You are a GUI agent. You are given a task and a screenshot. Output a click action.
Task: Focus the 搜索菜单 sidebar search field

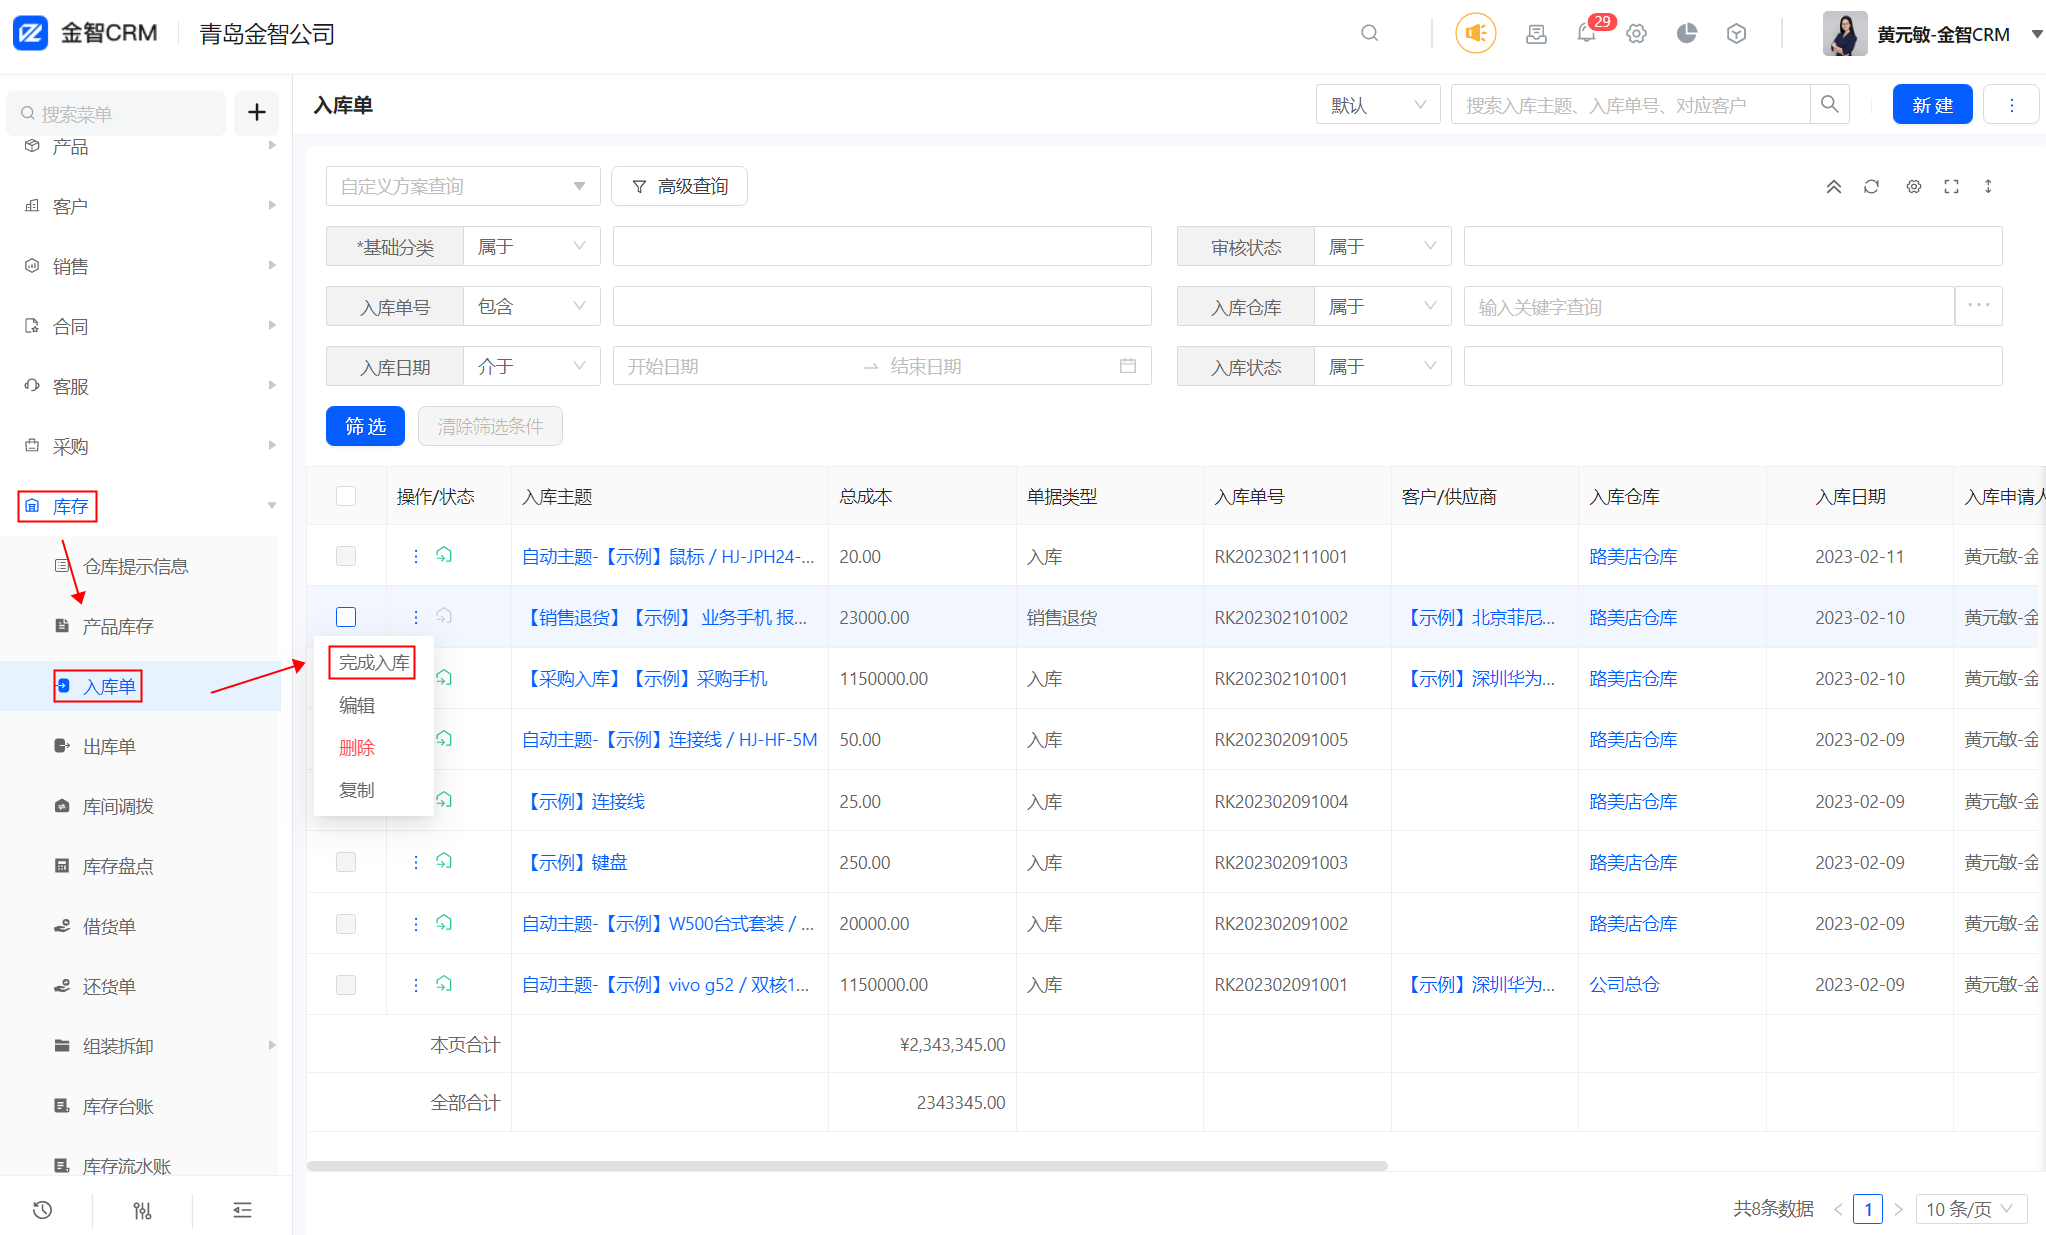[x=116, y=113]
